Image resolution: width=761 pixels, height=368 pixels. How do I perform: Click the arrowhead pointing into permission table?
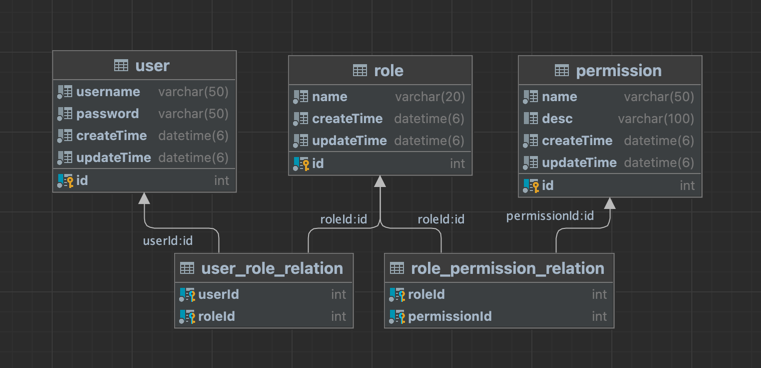click(x=610, y=203)
